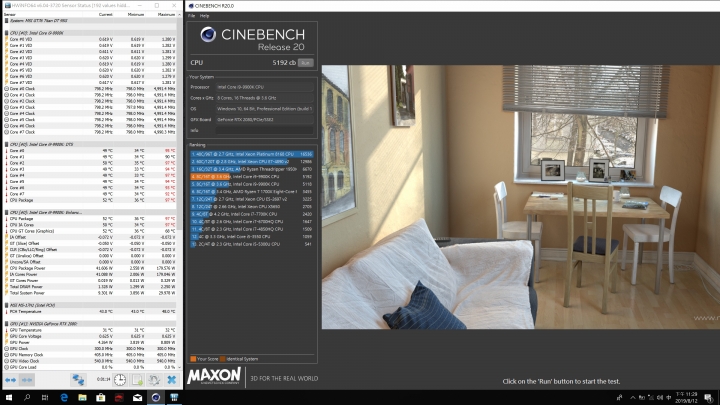Click the taskbar clock showing 11:28
Image resolution: width=720 pixels, height=405 pixels.
click(687, 398)
